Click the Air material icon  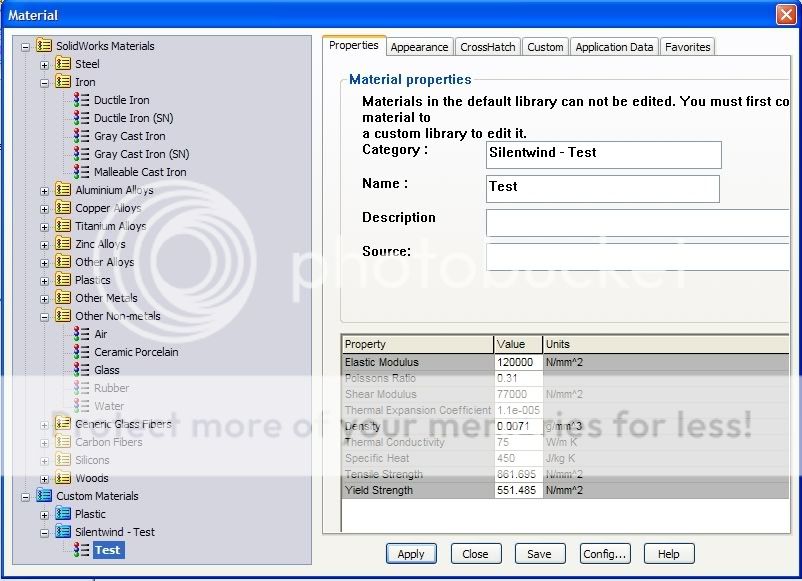pyautogui.click(x=81, y=333)
